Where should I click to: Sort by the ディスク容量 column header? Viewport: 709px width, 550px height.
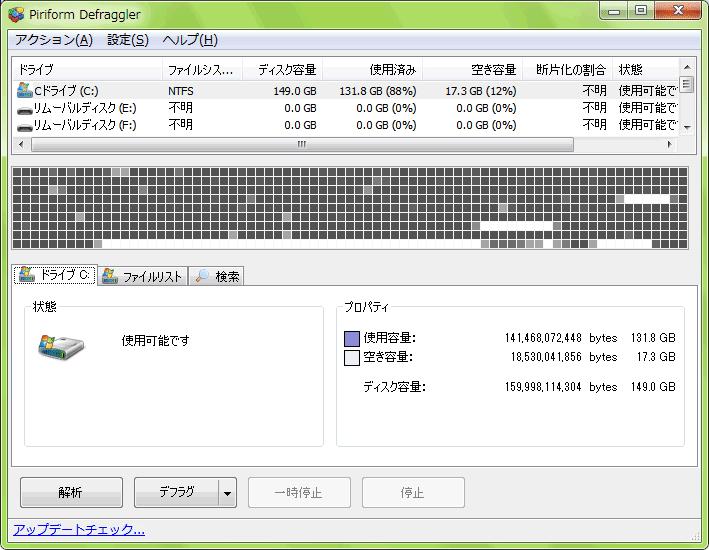tap(283, 70)
